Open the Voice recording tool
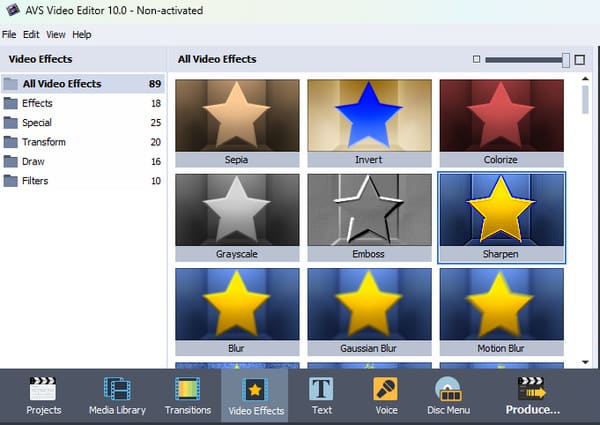The image size is (600, 425). coord(385,395)
